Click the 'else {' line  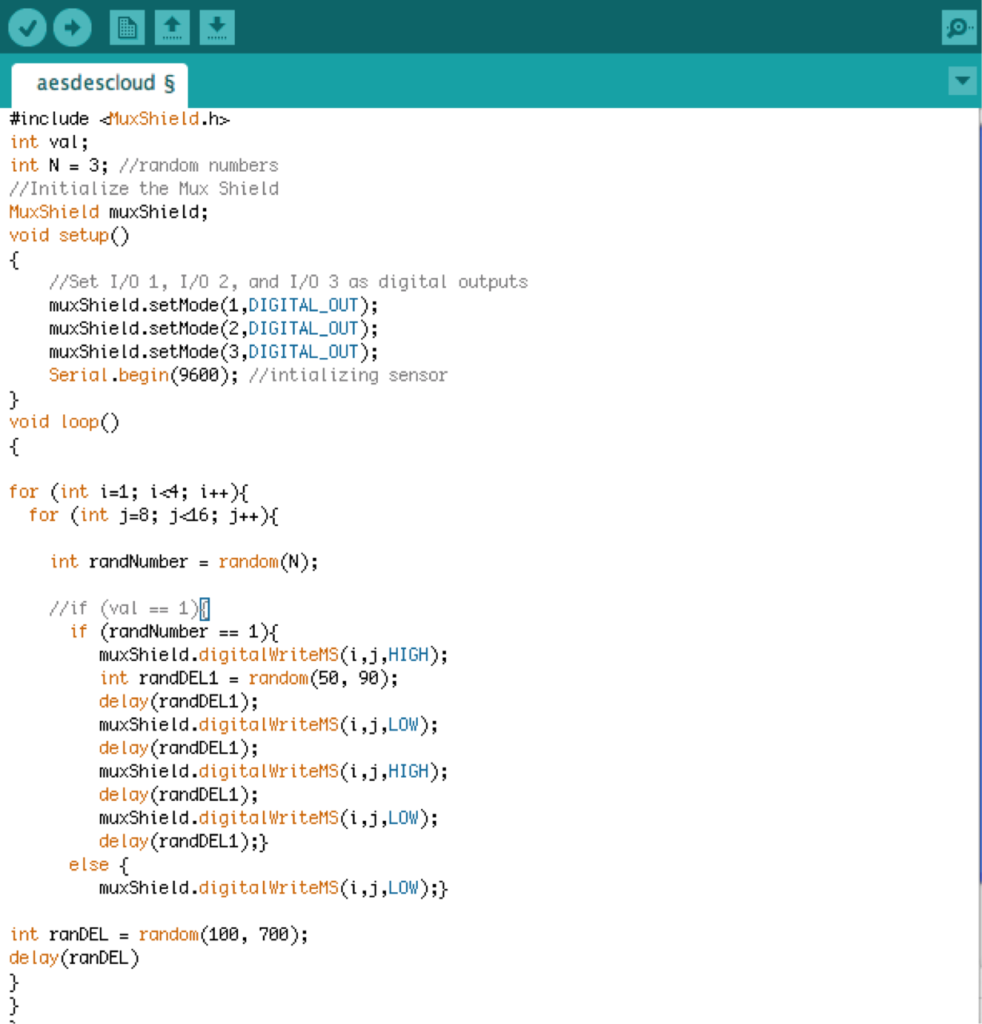tap(98, 864)
